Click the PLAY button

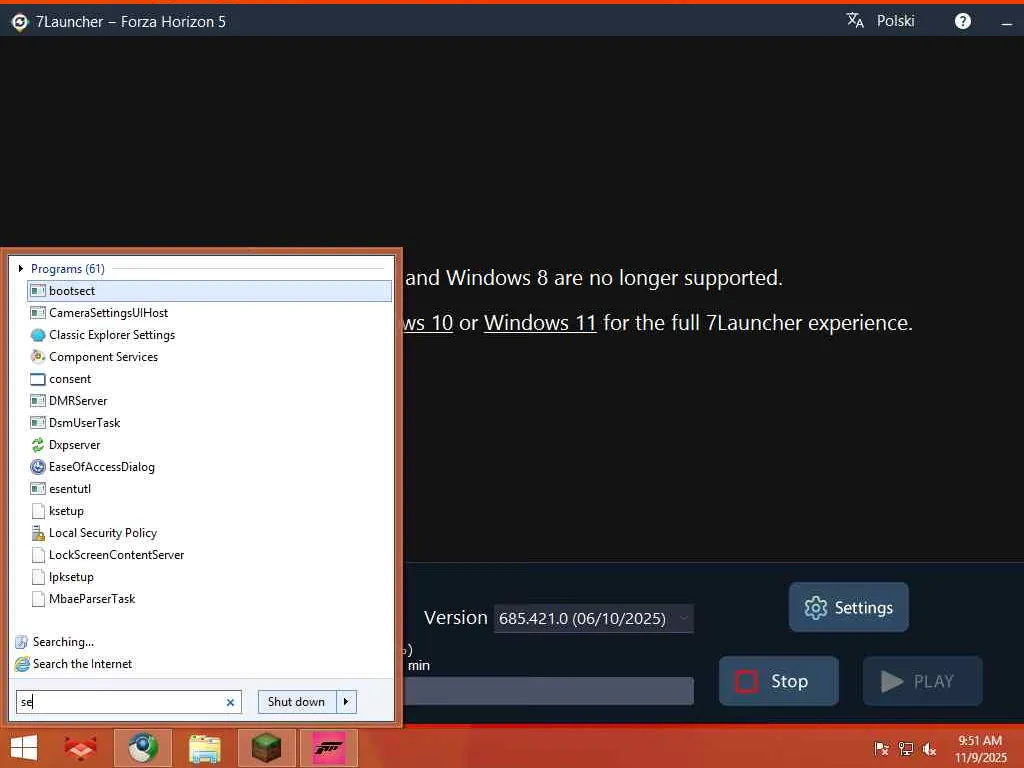[x=923, y=681]
